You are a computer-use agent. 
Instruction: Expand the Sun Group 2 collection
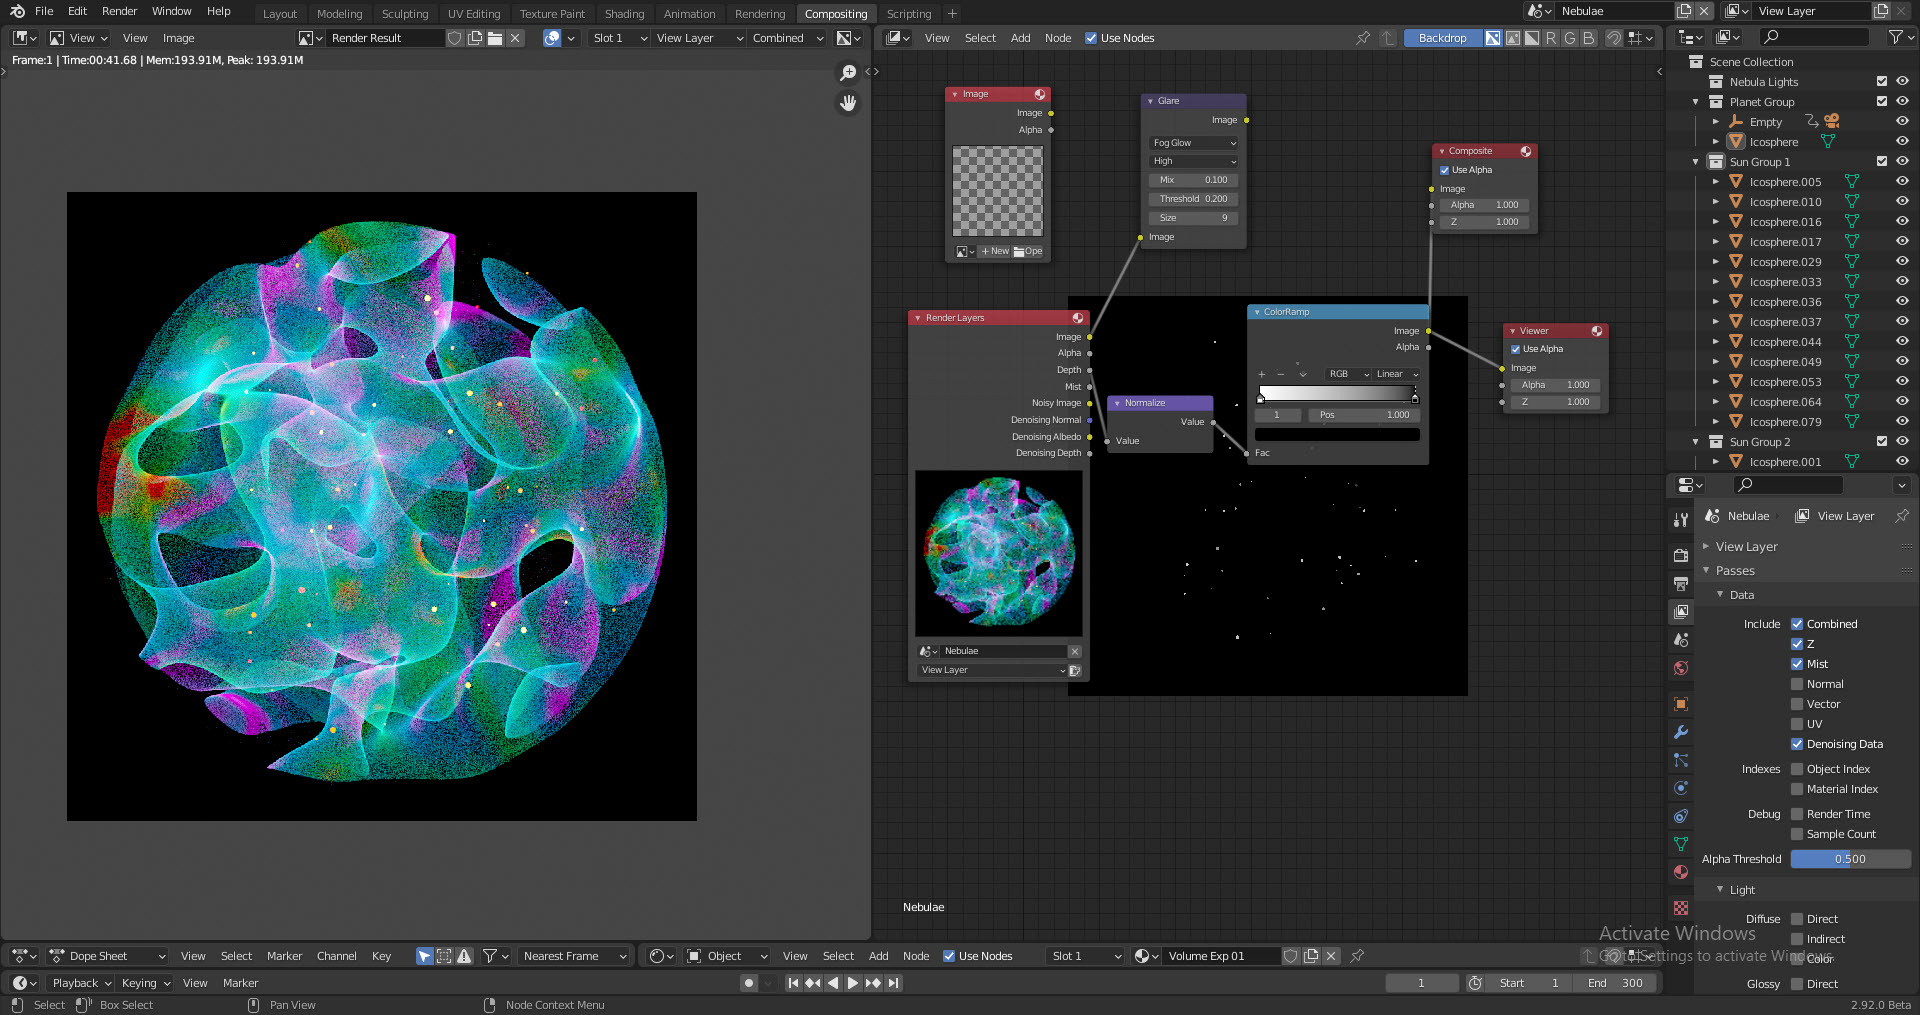[x=1694, y=441]
